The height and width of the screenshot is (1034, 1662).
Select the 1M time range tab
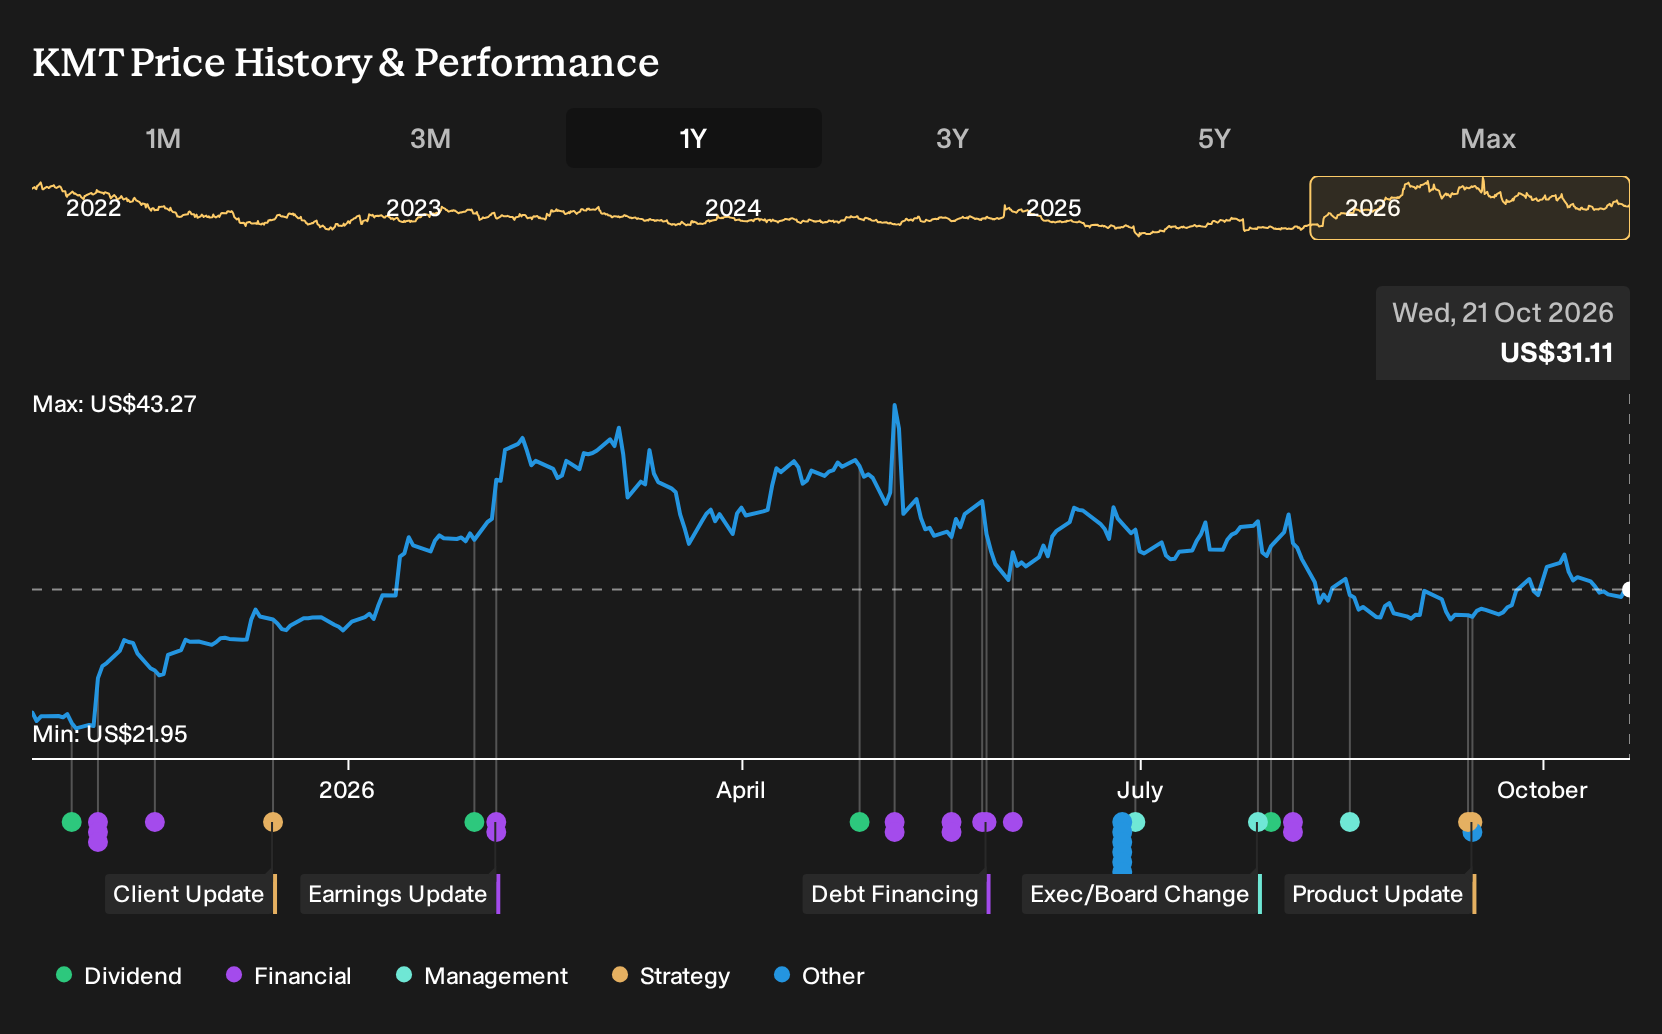click(x=163, y=138)
